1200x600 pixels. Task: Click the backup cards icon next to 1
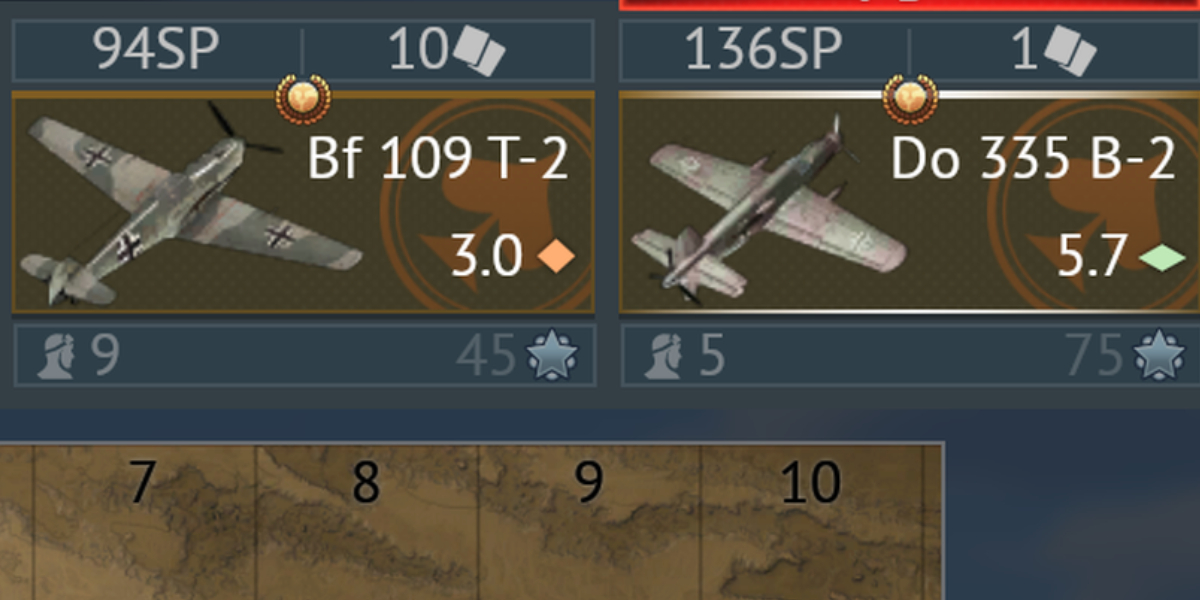click(x=1069, y=52)
